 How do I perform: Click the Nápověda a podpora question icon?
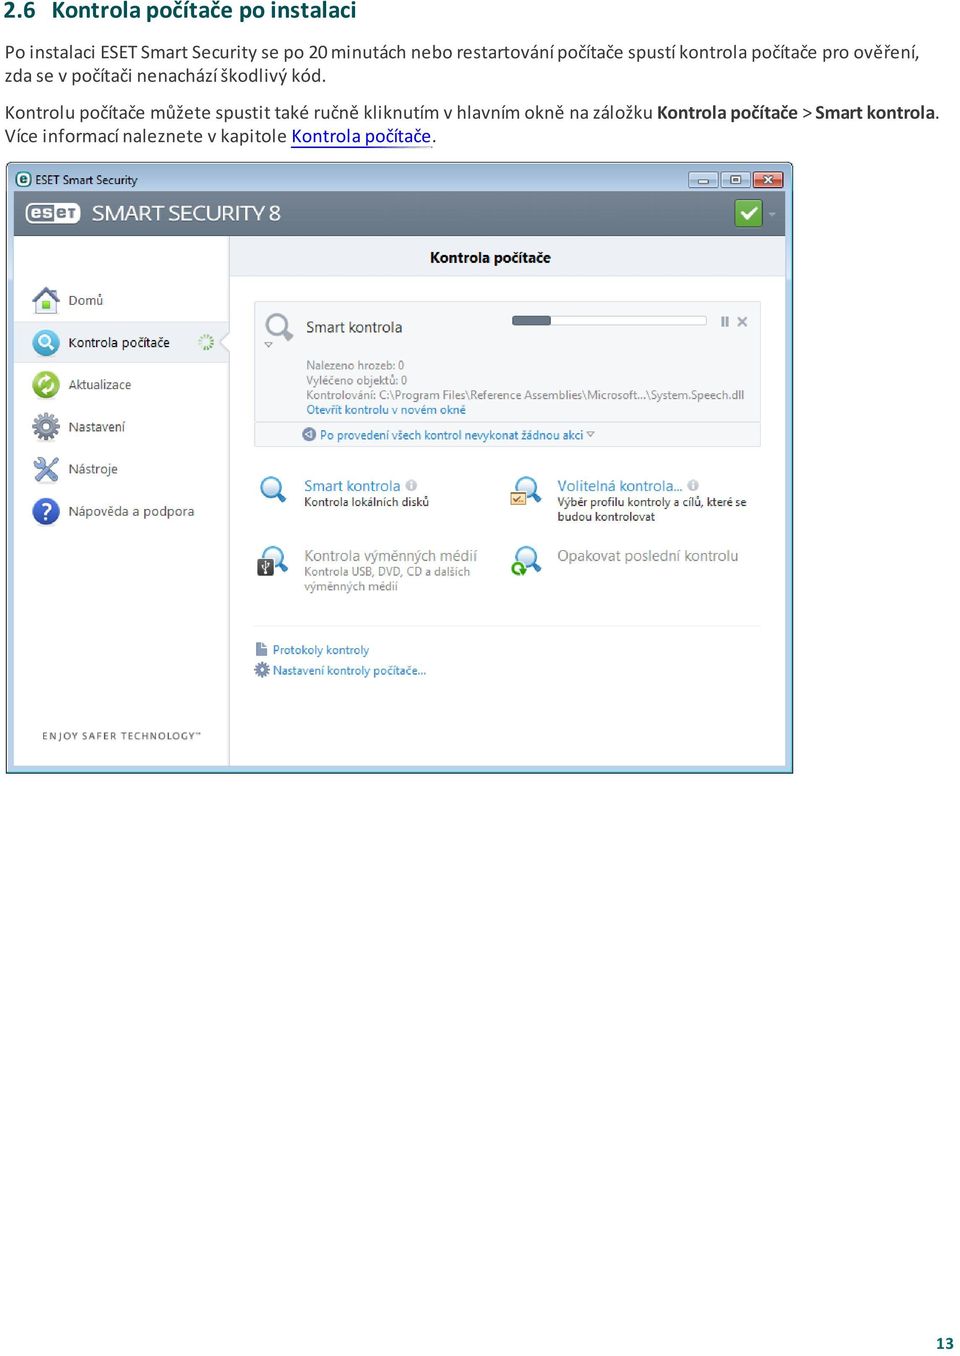point(46,511)
